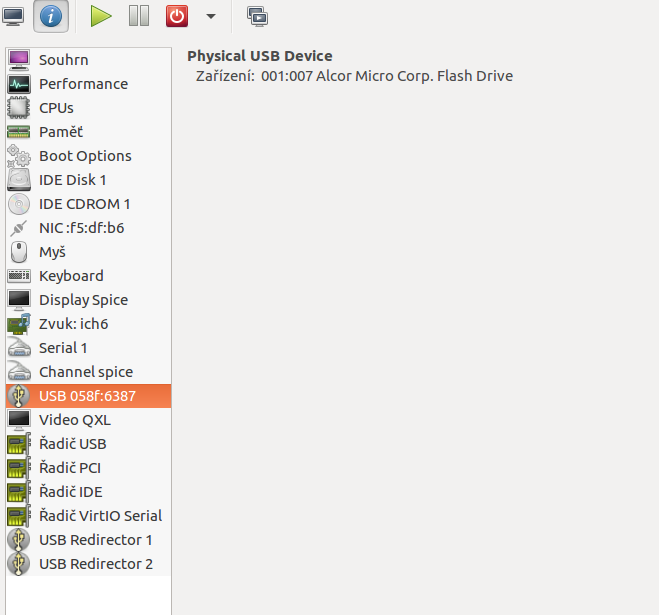
Task: Choose Řadič VirtIO Serial controller
Action: point(88,515)
